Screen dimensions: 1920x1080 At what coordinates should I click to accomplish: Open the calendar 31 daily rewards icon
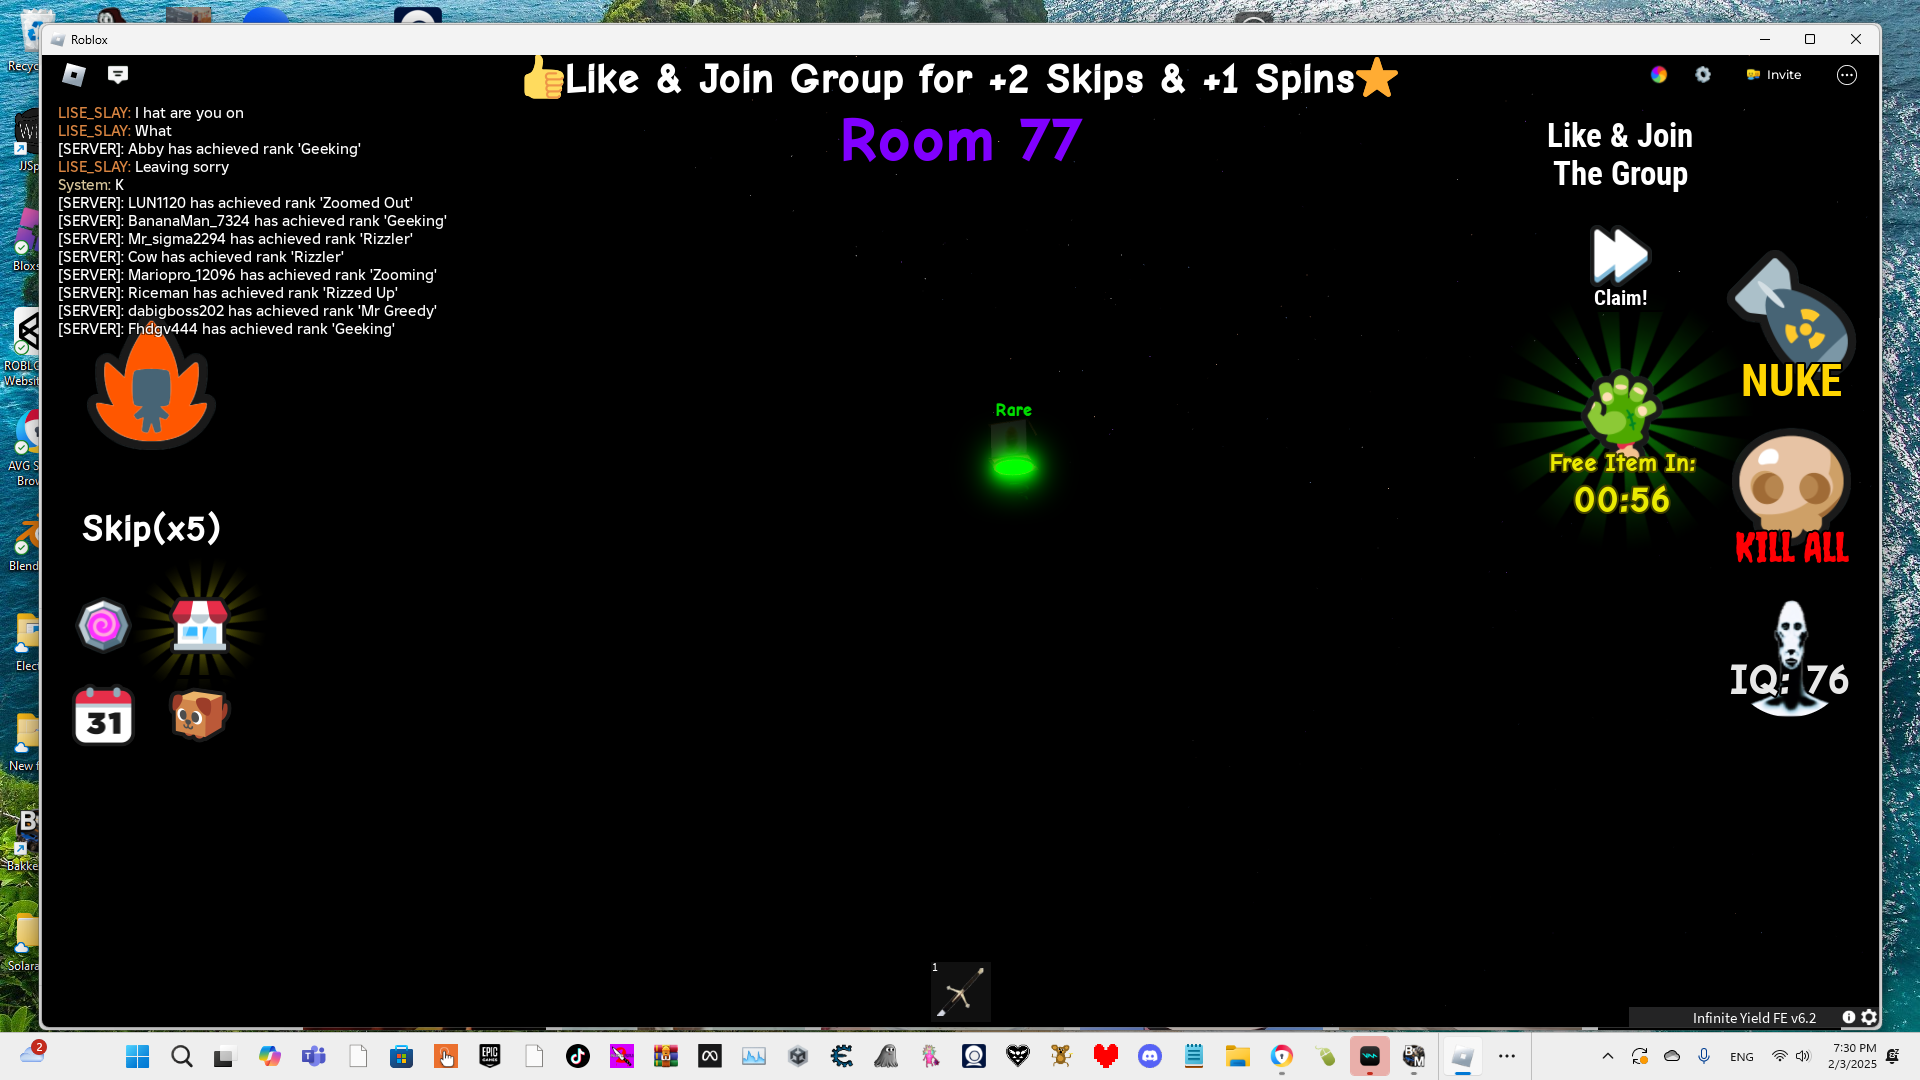click(x=104, y=715)
